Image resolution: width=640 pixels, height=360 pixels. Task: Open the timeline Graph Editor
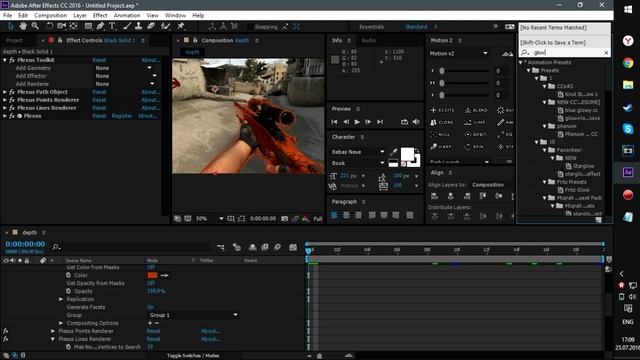[293, 247]
